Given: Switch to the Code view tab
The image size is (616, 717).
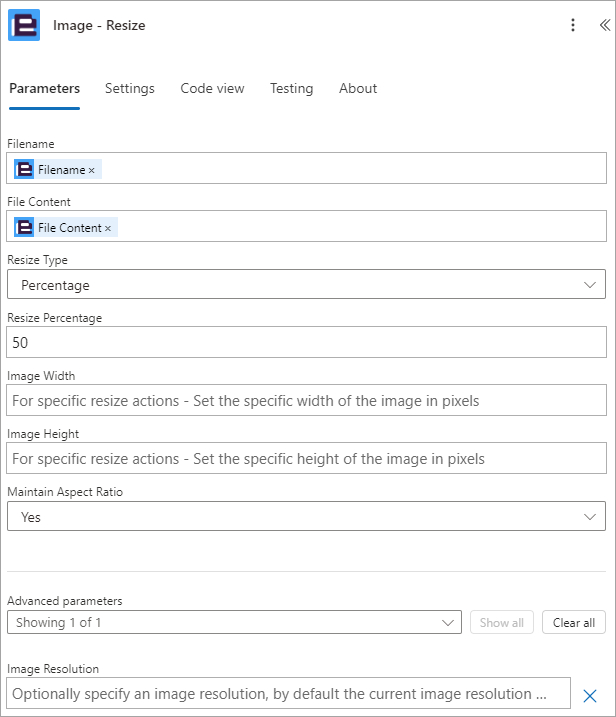Looking at the screenshot, I should [212, 88].
